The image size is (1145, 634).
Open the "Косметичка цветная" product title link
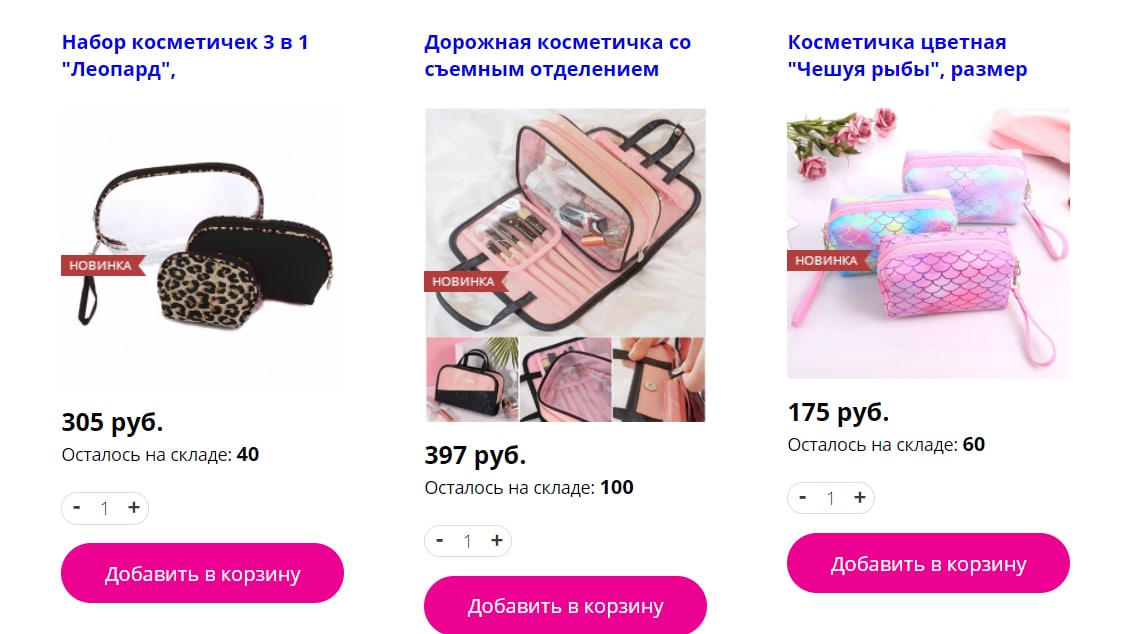(x=907, y=56)
